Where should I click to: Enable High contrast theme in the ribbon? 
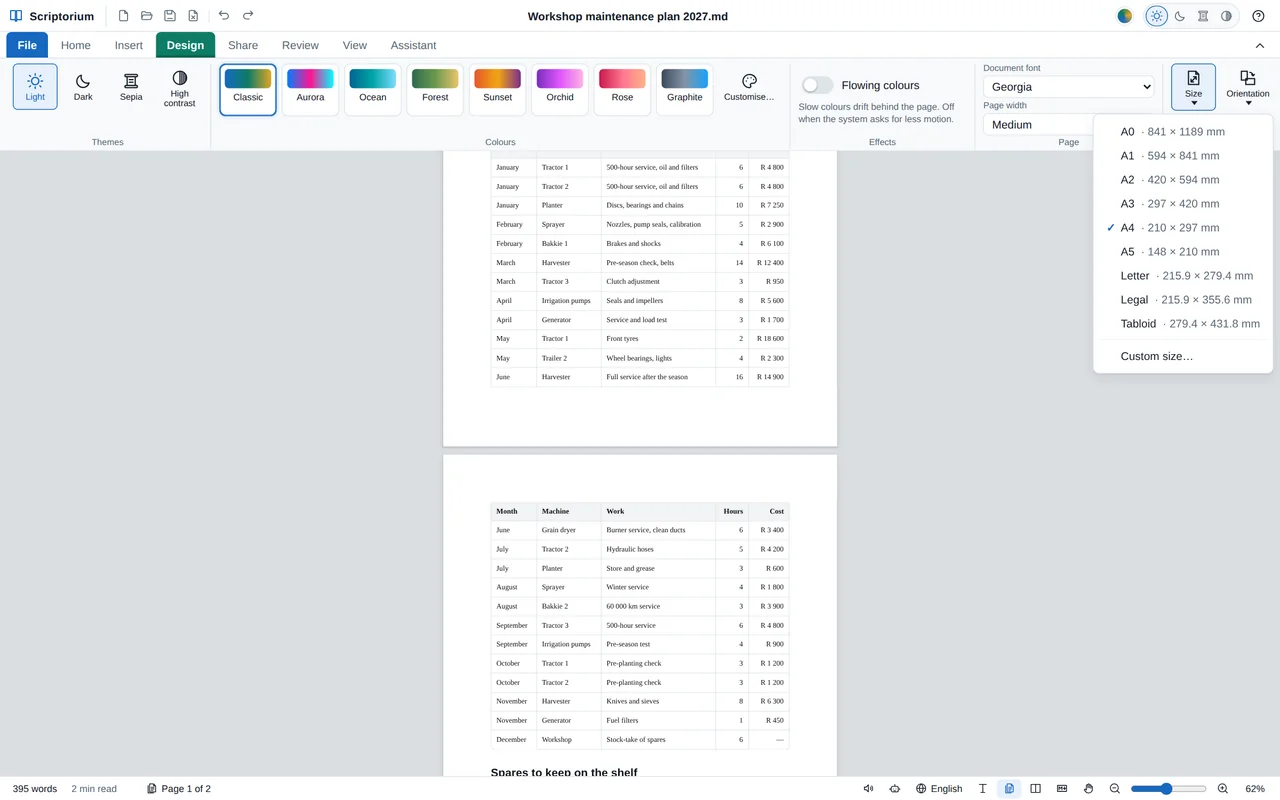click(x=180, y=87)
